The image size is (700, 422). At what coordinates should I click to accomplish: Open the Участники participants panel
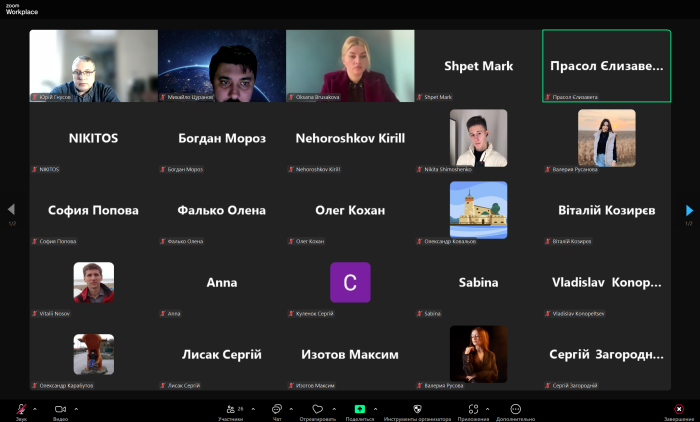point(231,409)
